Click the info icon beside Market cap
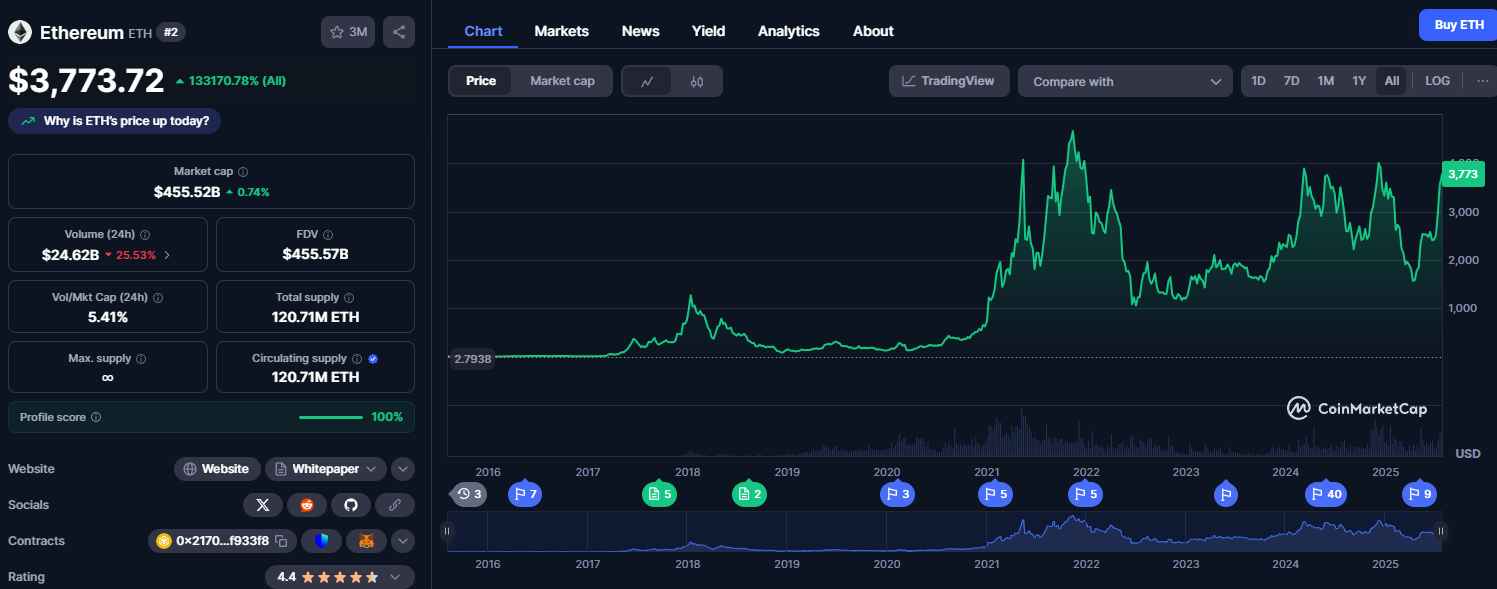Screen dimensions: 1497x589 click(243, 172)
